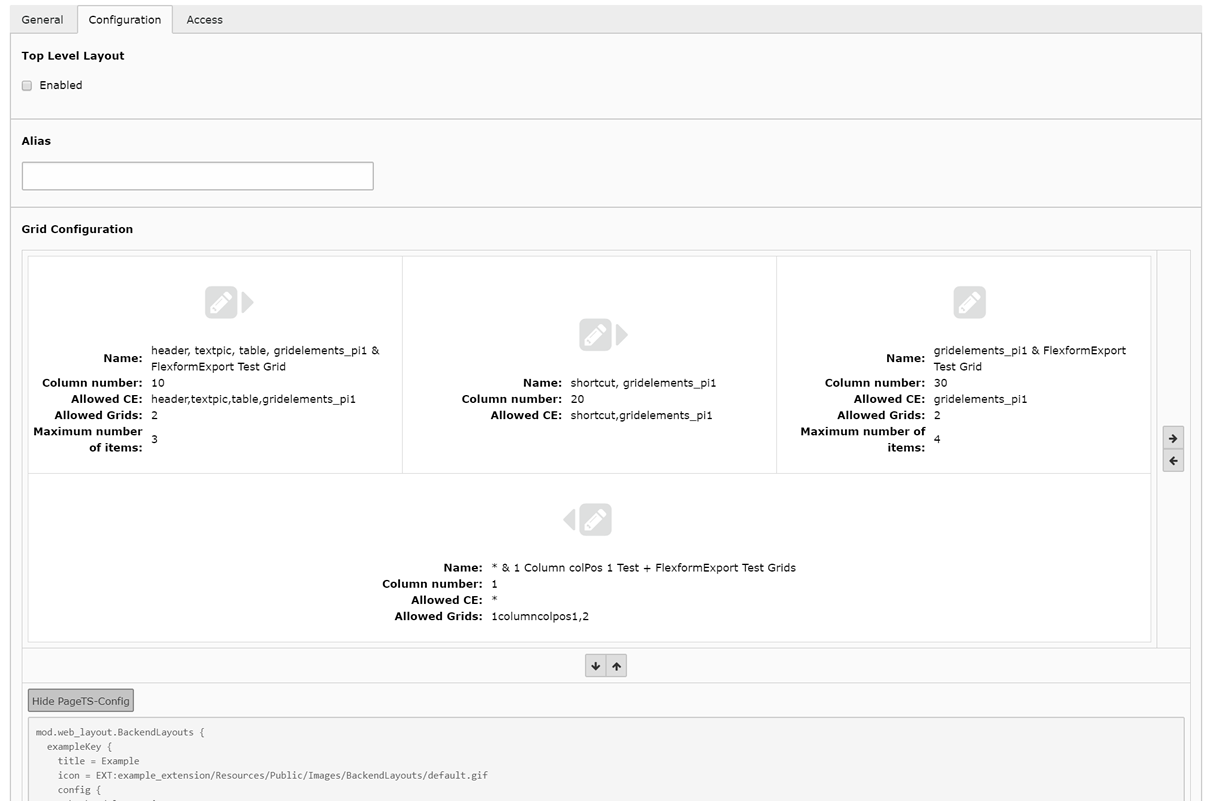Viewport: 1209px width, 801px height.
Task: Click the 'shortcut, gridelements_pi1' name text in grid
Action: [643, 383]
